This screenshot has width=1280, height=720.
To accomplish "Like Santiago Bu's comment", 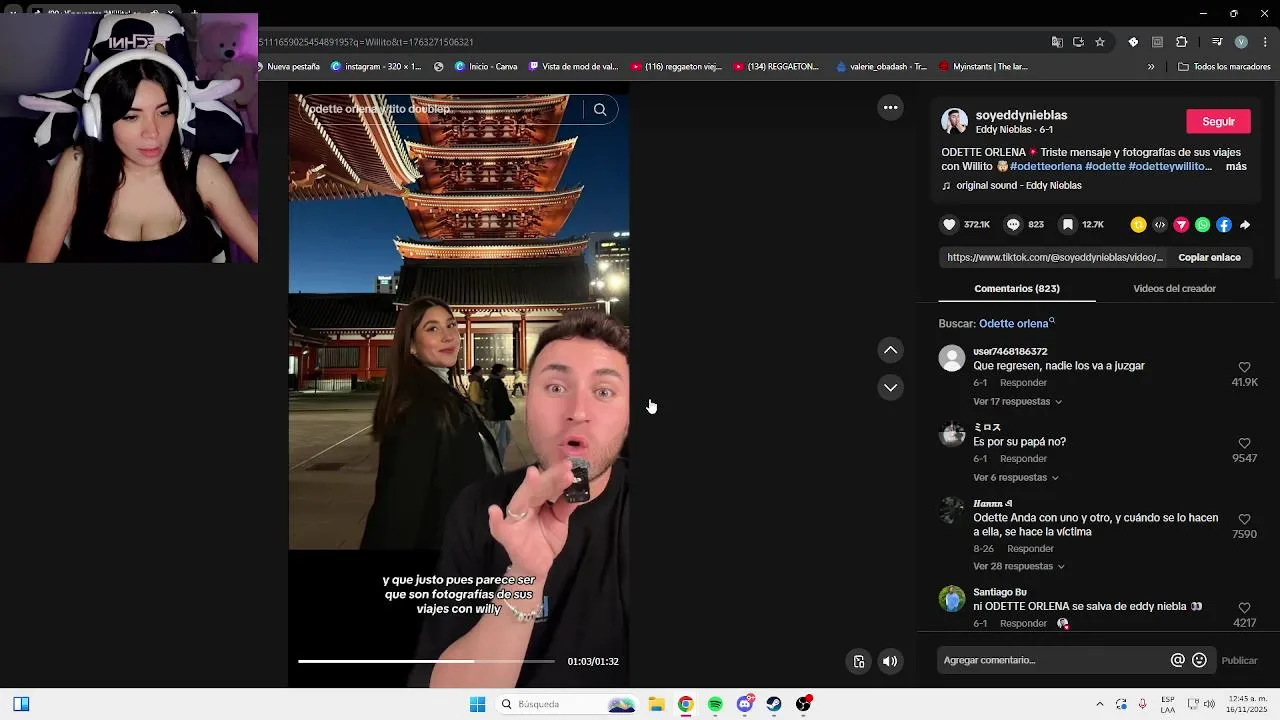I will (x=1244, y=608).
